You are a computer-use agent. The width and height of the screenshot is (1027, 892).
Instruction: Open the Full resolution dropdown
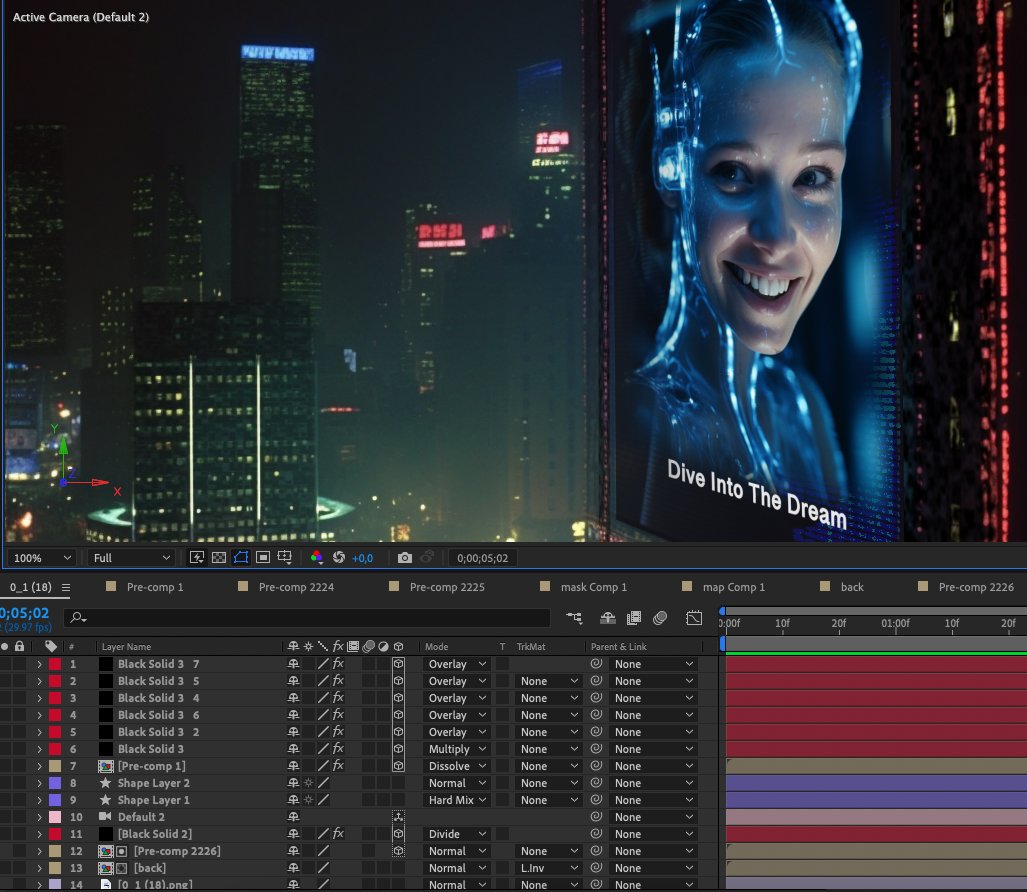click(132, 558)
